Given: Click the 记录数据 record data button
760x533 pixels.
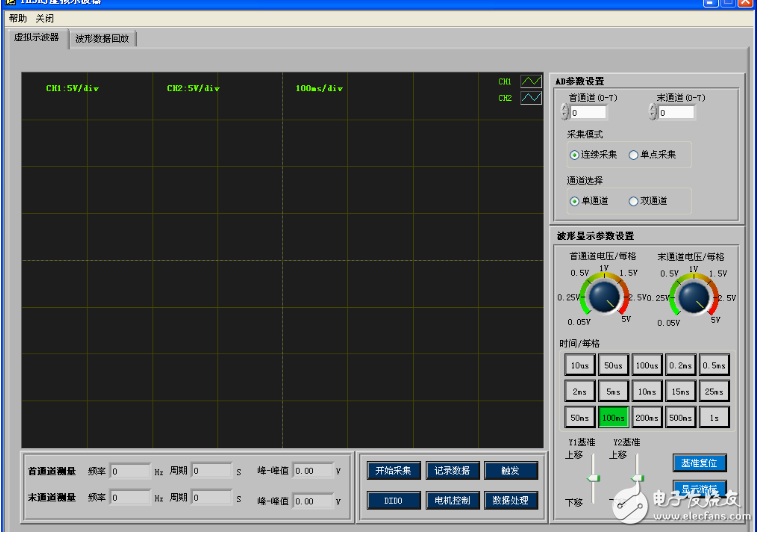Looking at the screenshot, I should [x=452, y=471].
